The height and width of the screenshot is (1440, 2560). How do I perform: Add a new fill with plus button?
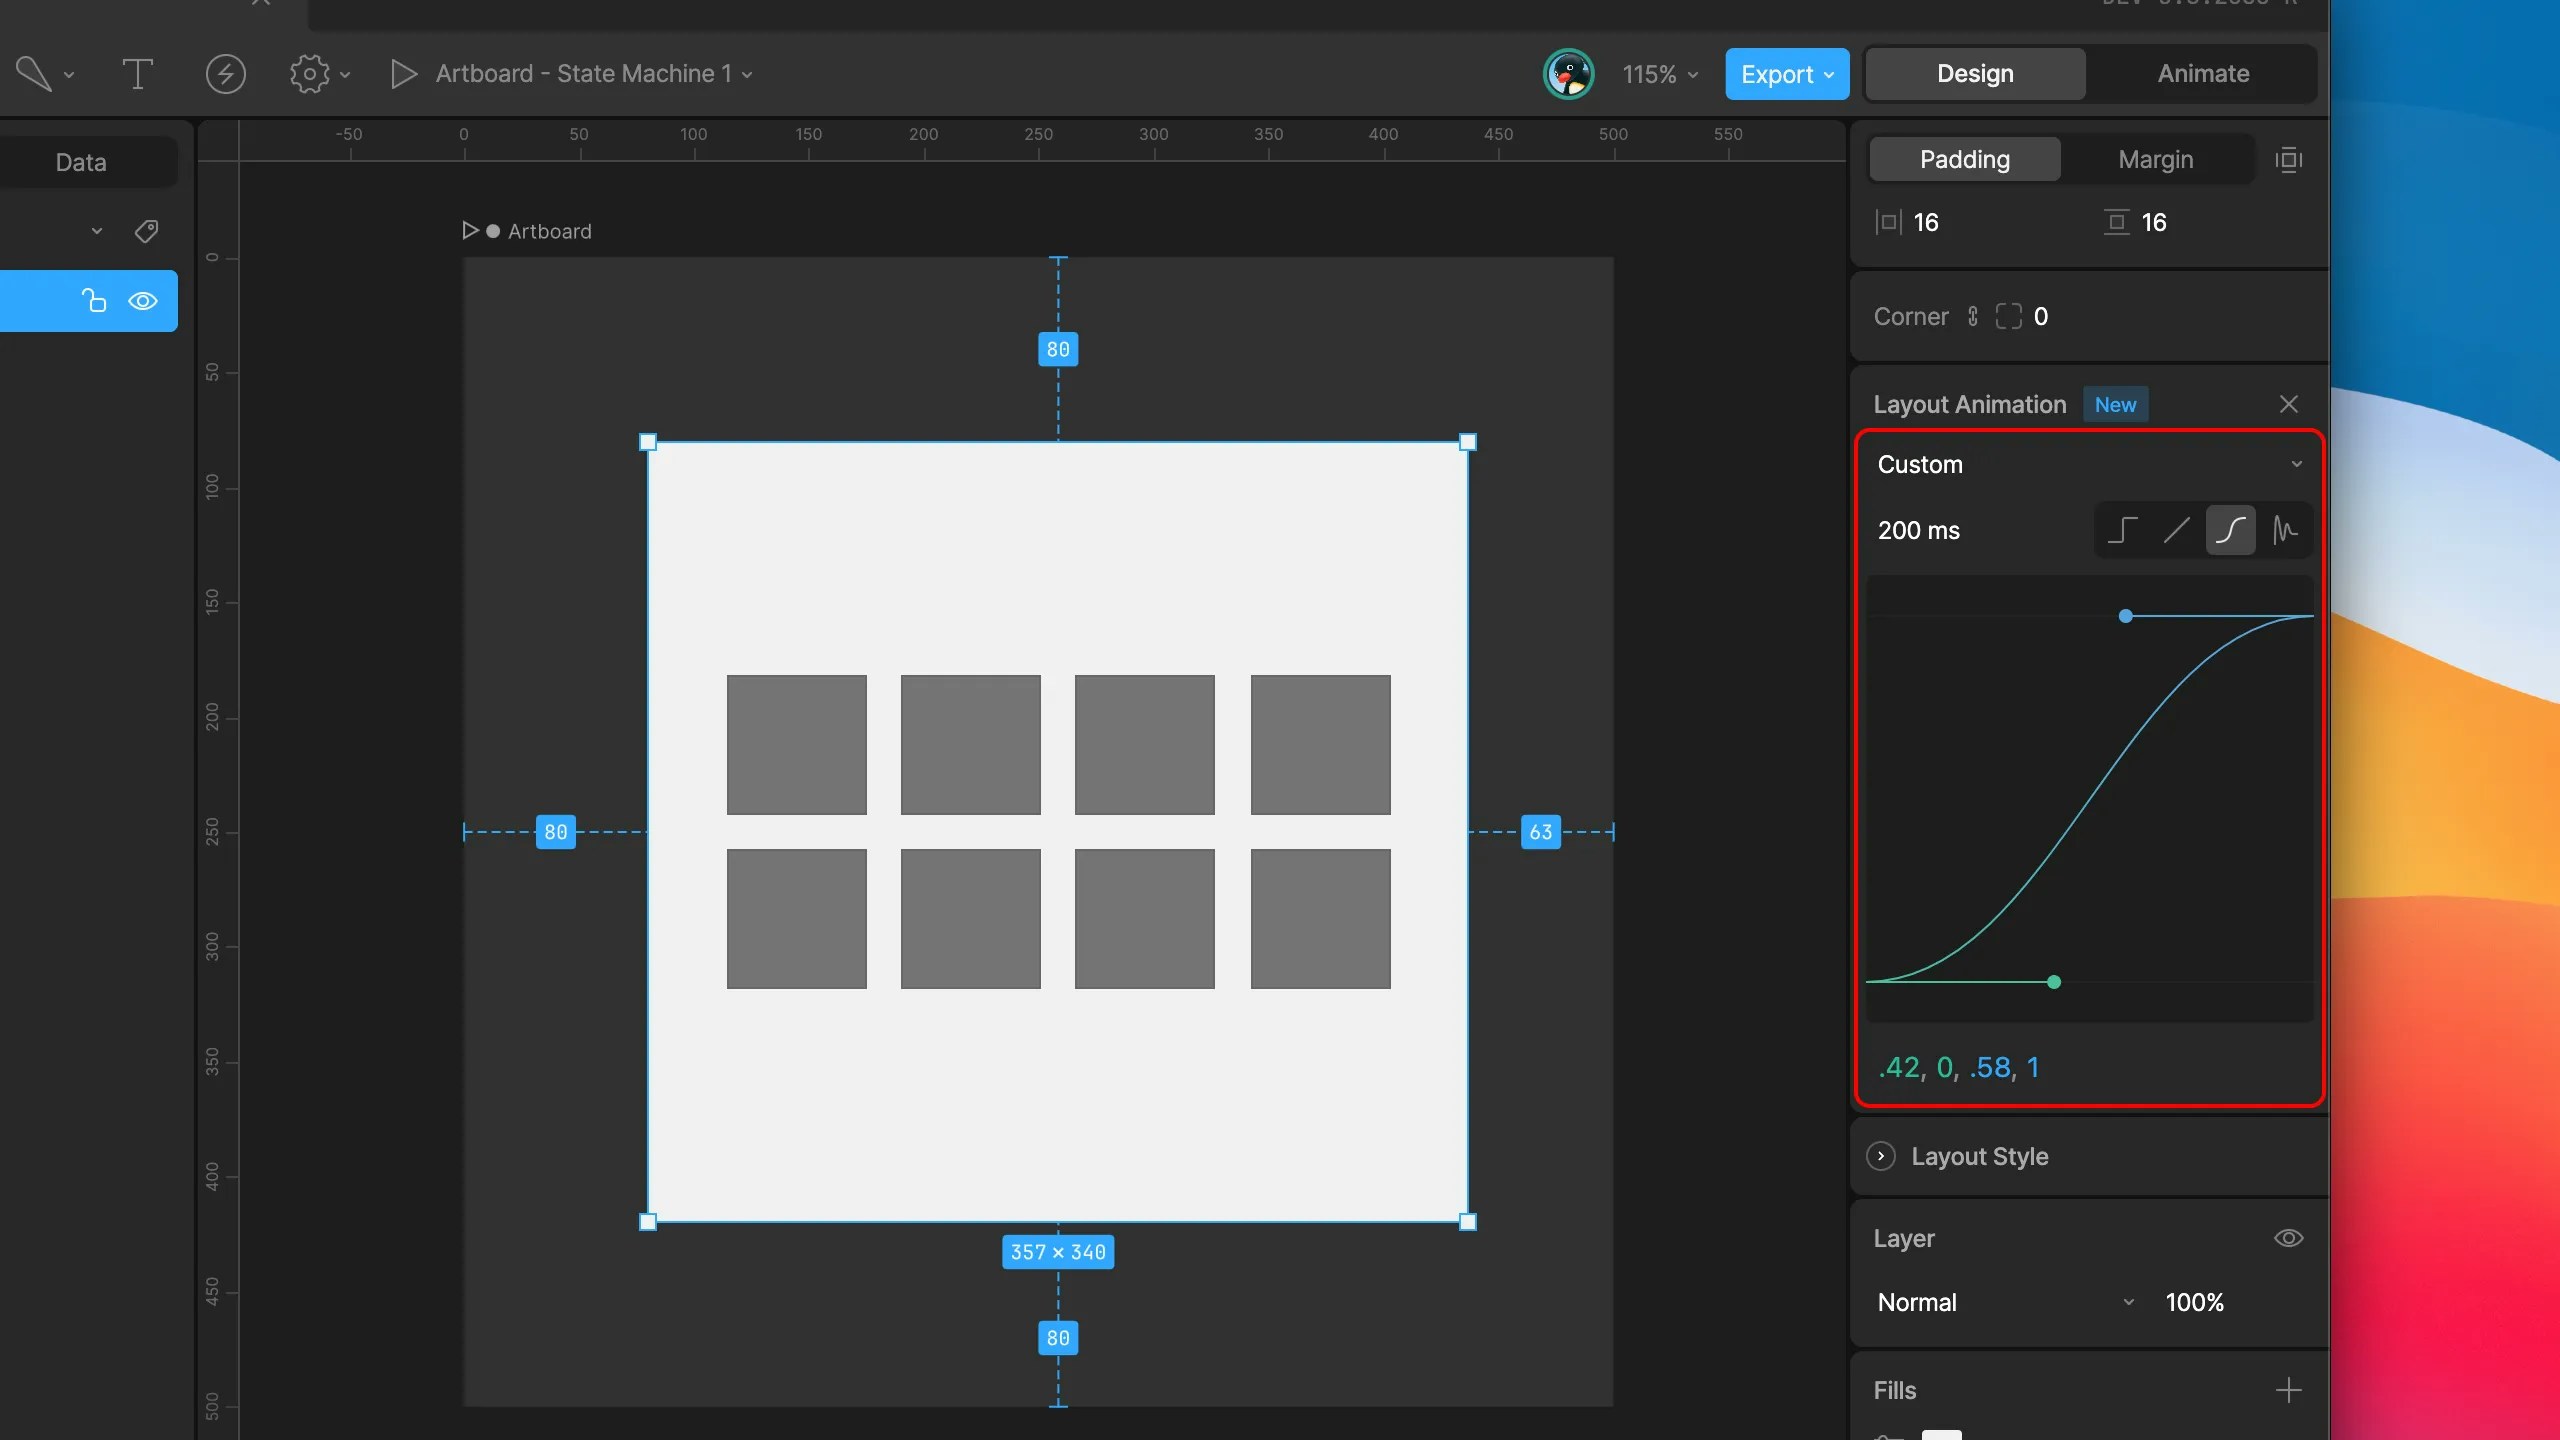click(2288, 1390)
